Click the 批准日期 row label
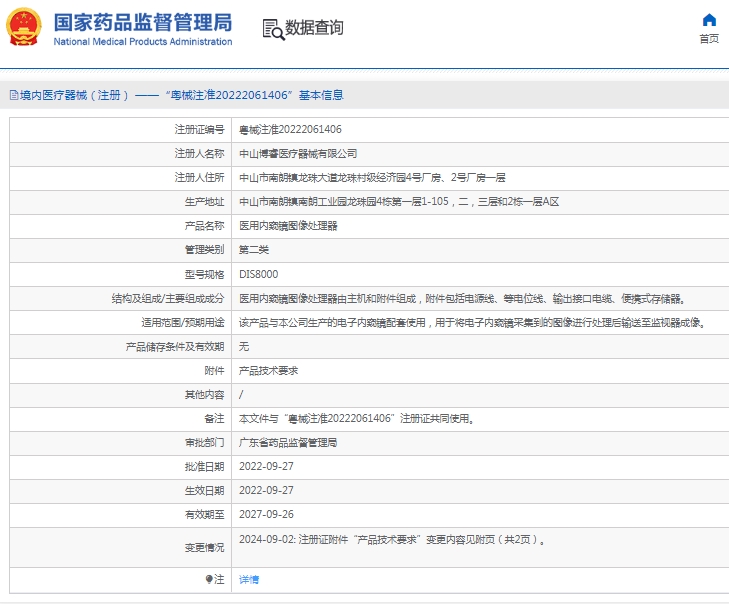The height and width of the screenshot is (604, 729). click(205, 466)
